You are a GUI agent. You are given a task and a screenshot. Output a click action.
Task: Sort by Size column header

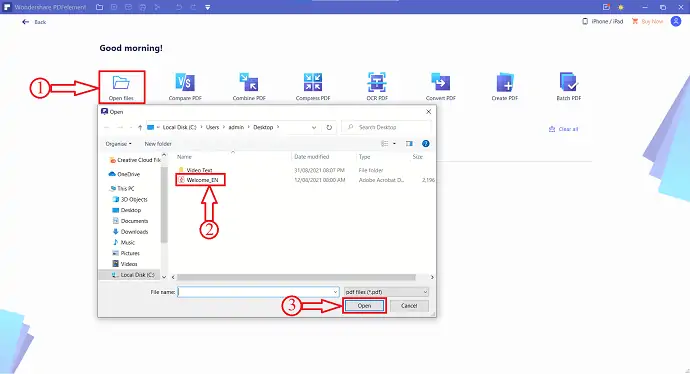(x=418, y=157)
